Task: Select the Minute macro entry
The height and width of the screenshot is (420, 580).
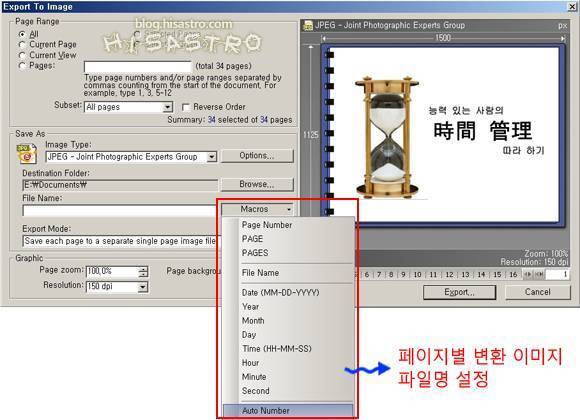Action: tap(254, 377)
